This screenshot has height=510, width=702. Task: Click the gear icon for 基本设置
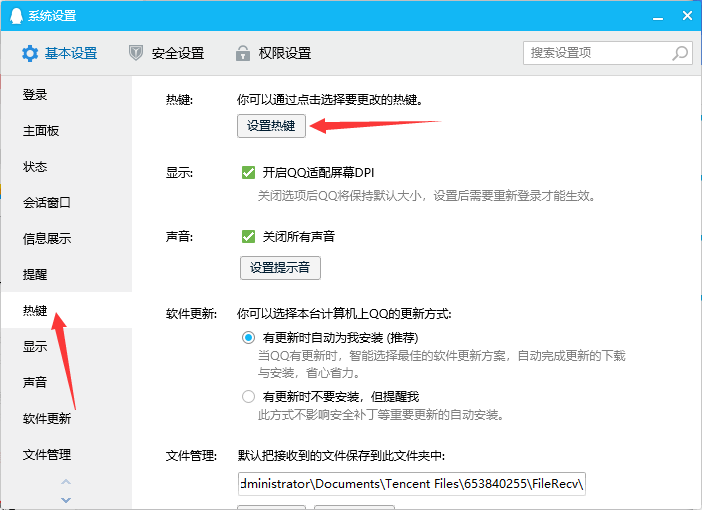[x=30, y=53]
